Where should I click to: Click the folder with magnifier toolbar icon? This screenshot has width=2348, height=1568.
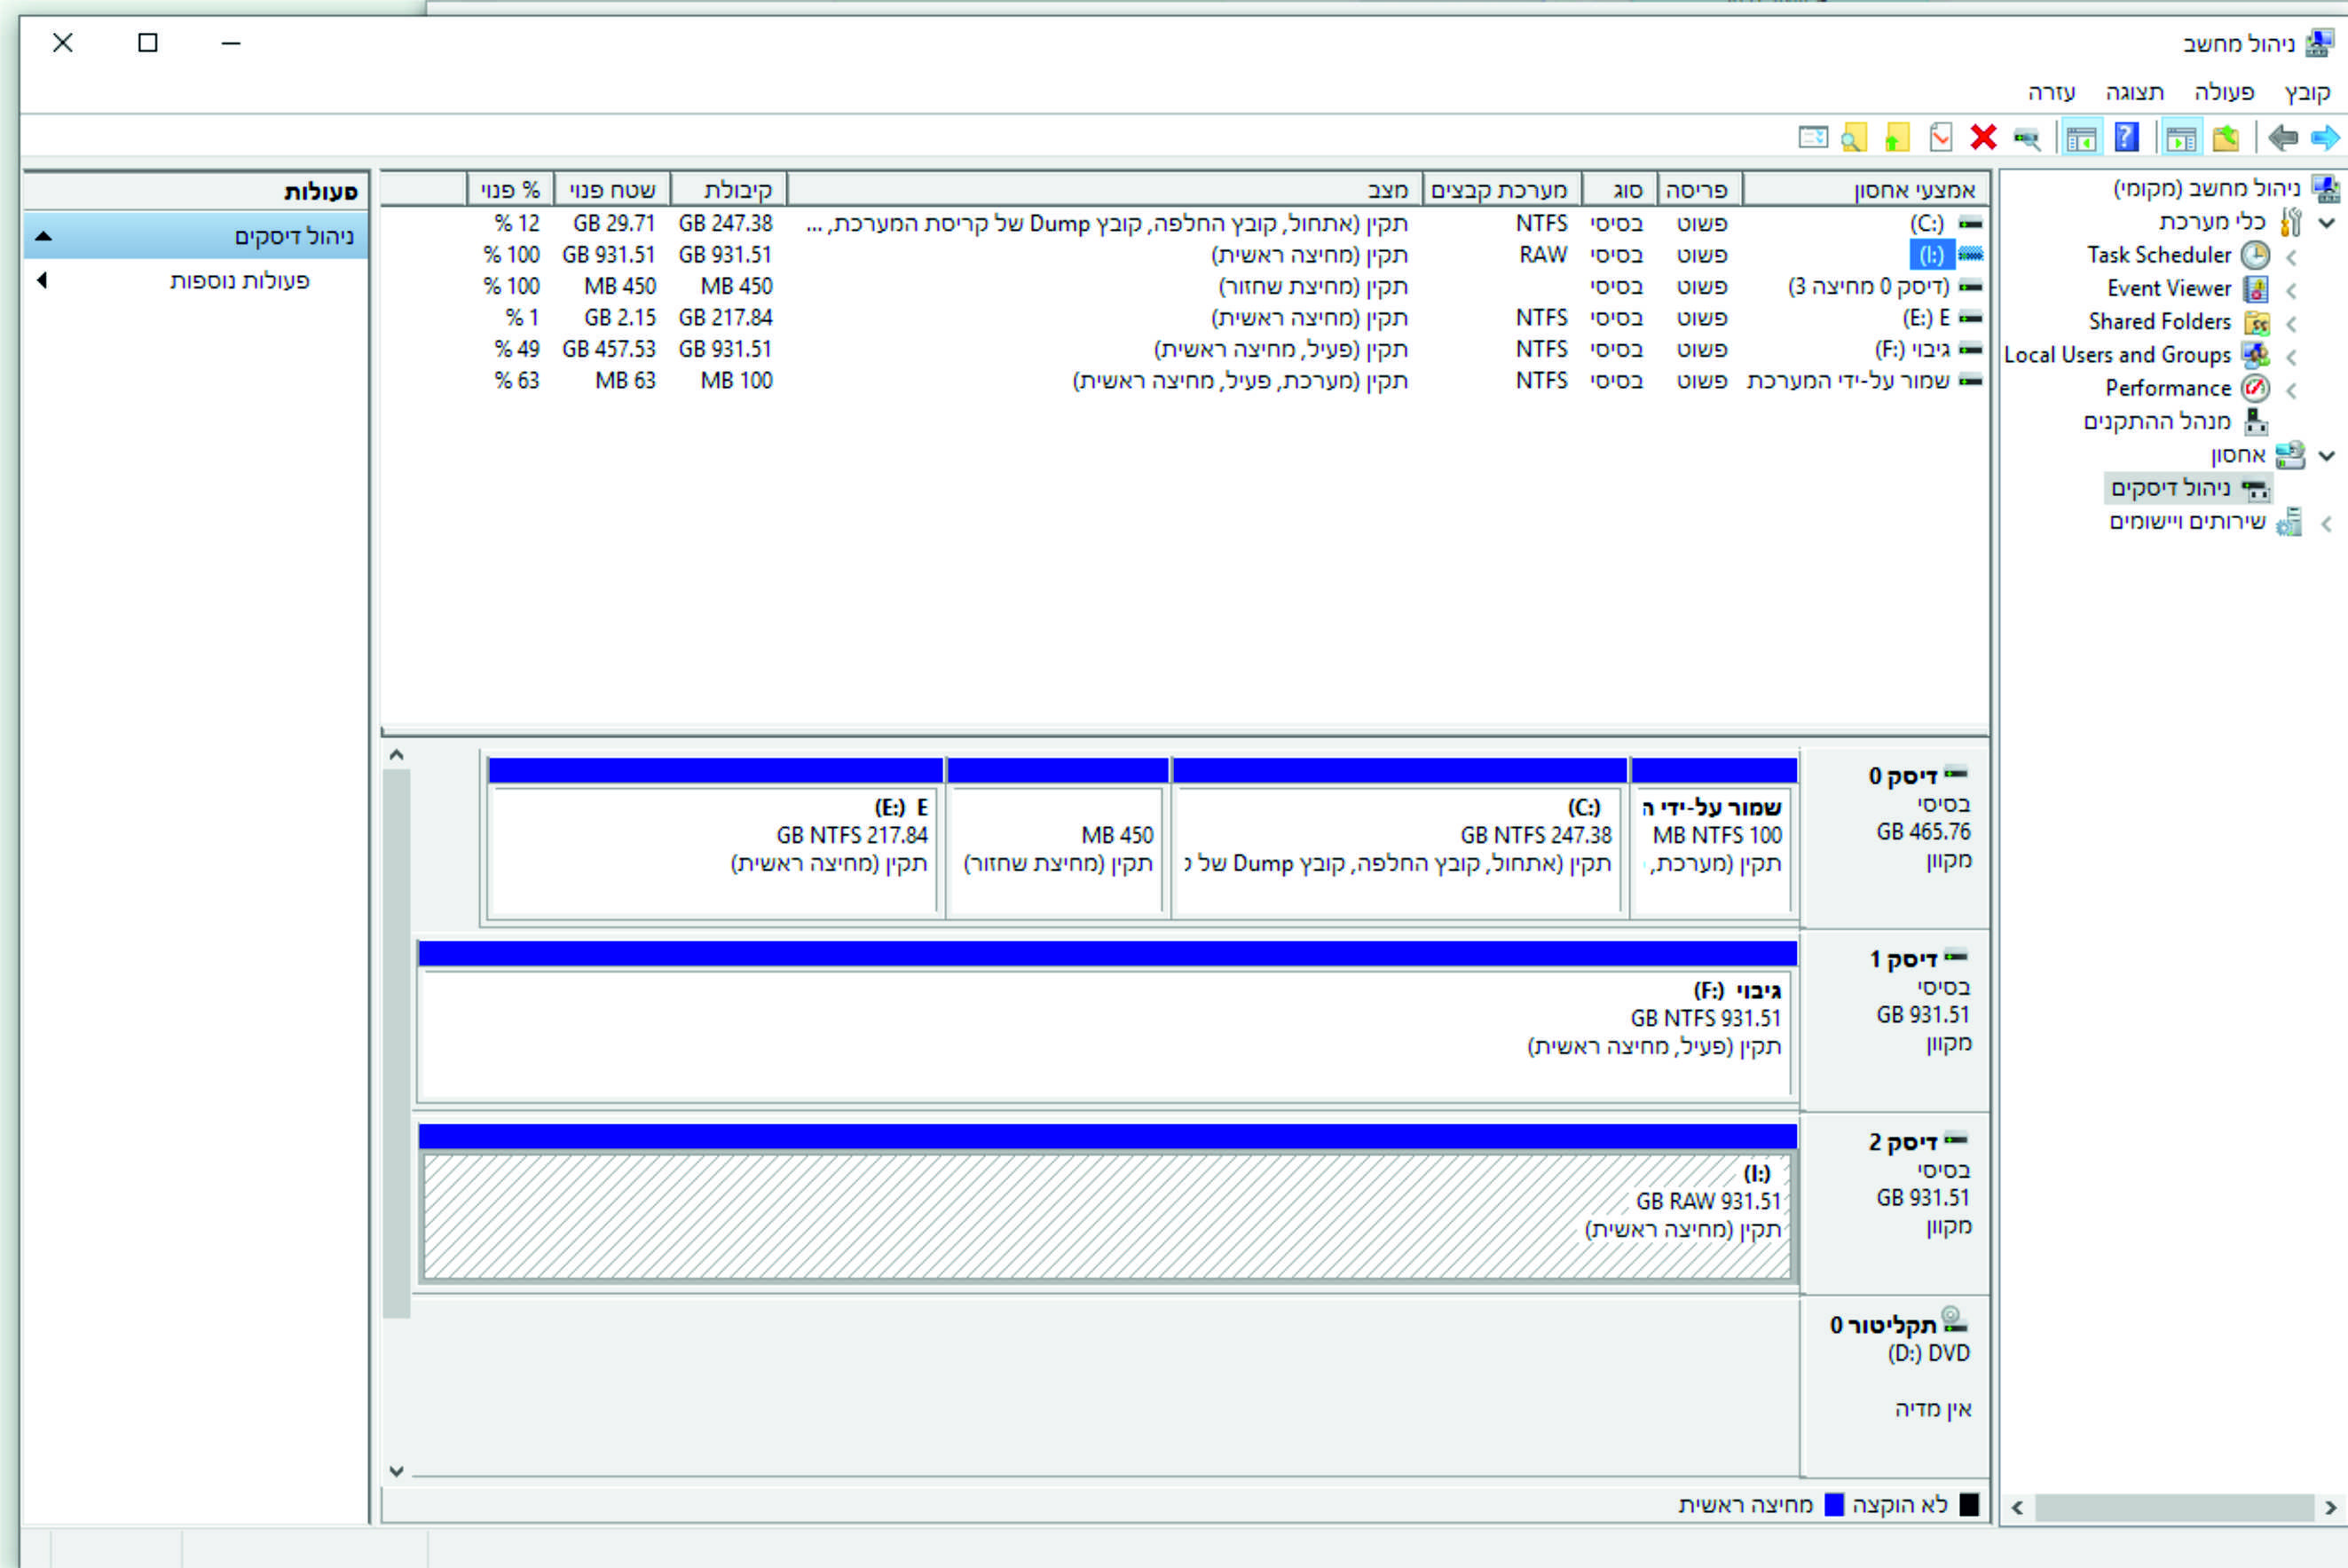click(x=1853, y=137)
